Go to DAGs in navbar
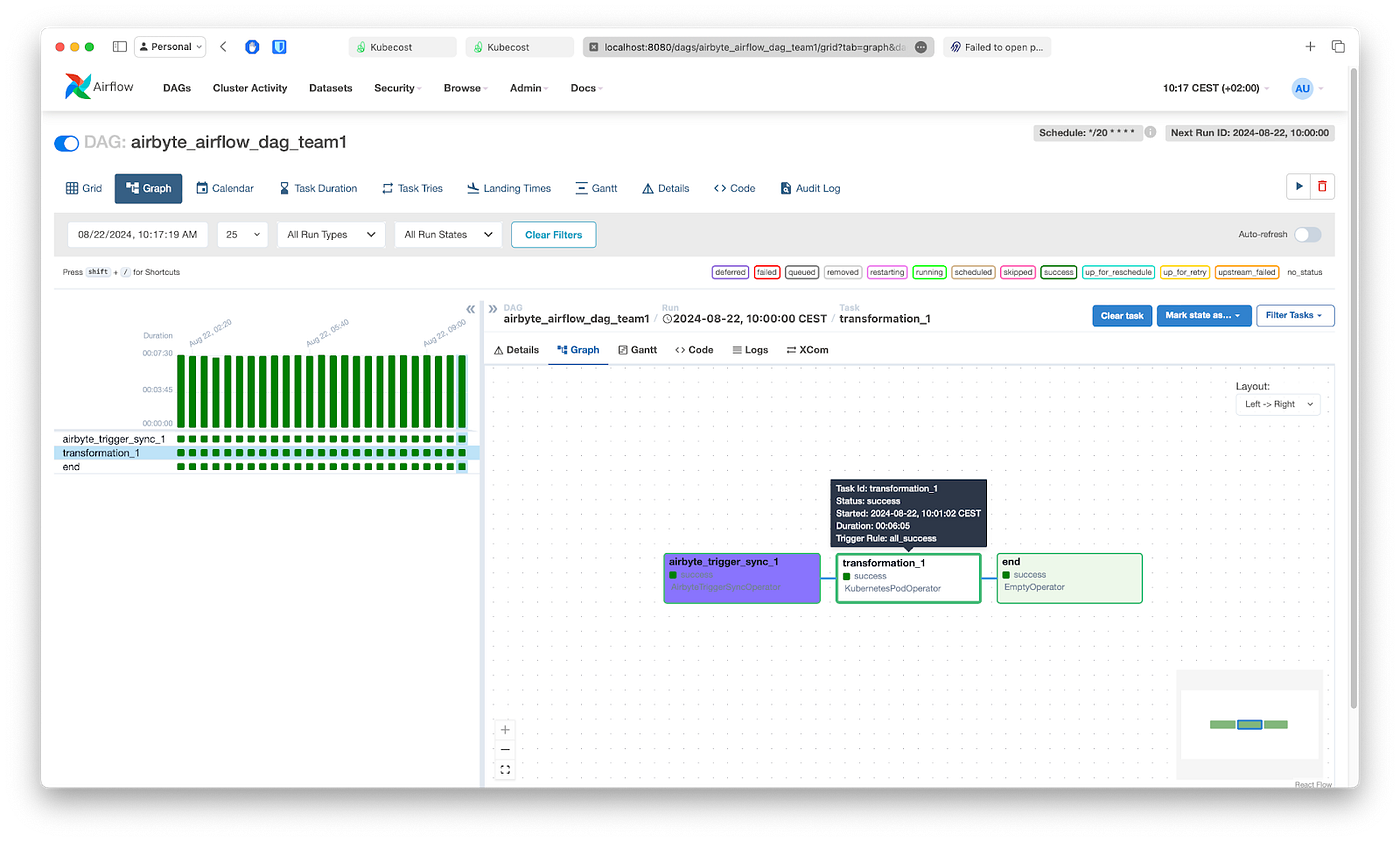The image size is (1400, 842). tap(177, 88)
